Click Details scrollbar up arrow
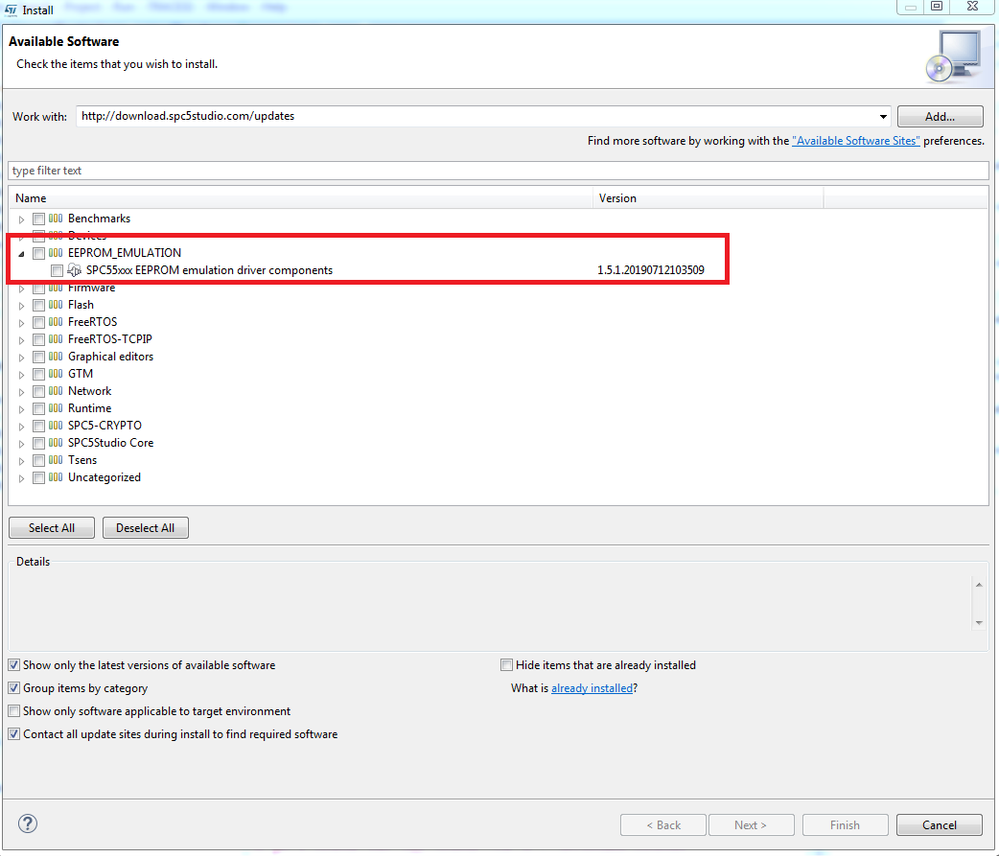 979,585
